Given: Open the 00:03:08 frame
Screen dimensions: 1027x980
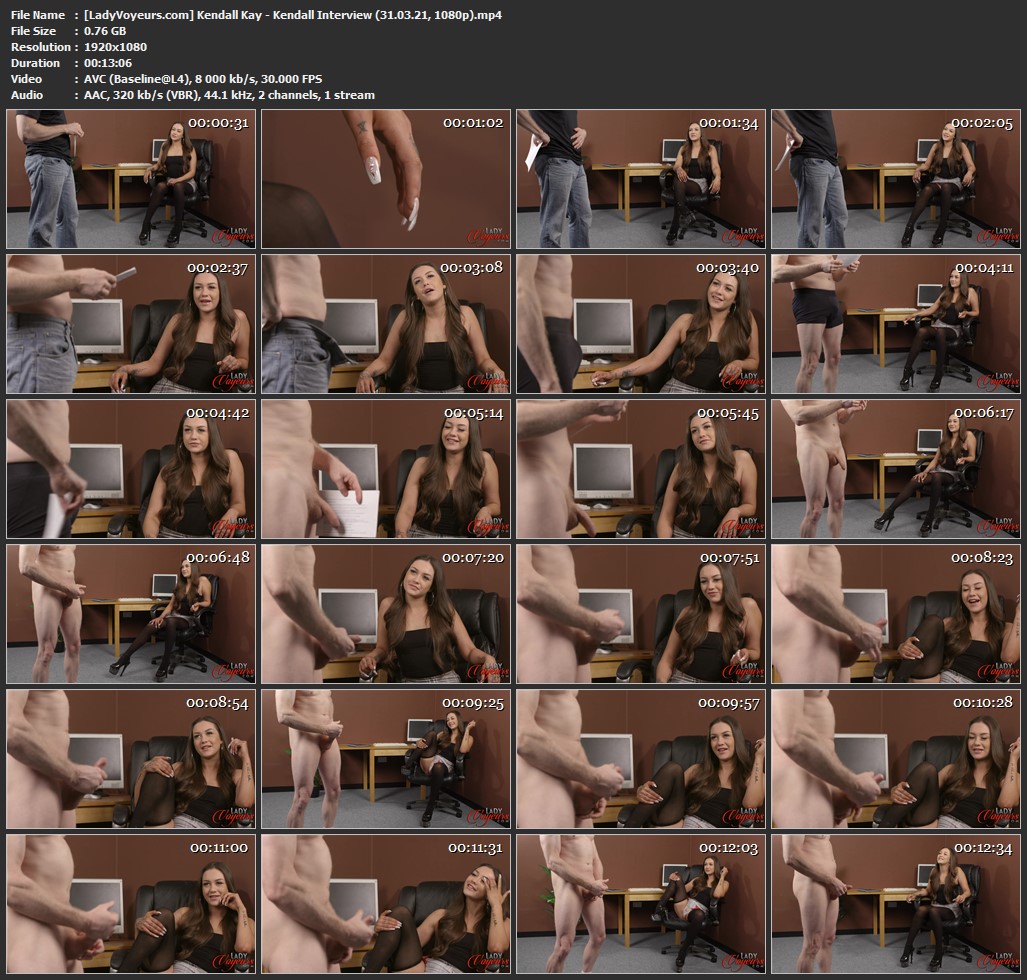Looking at the screenshot, I should pyautogui.click(x=387, y=323).
